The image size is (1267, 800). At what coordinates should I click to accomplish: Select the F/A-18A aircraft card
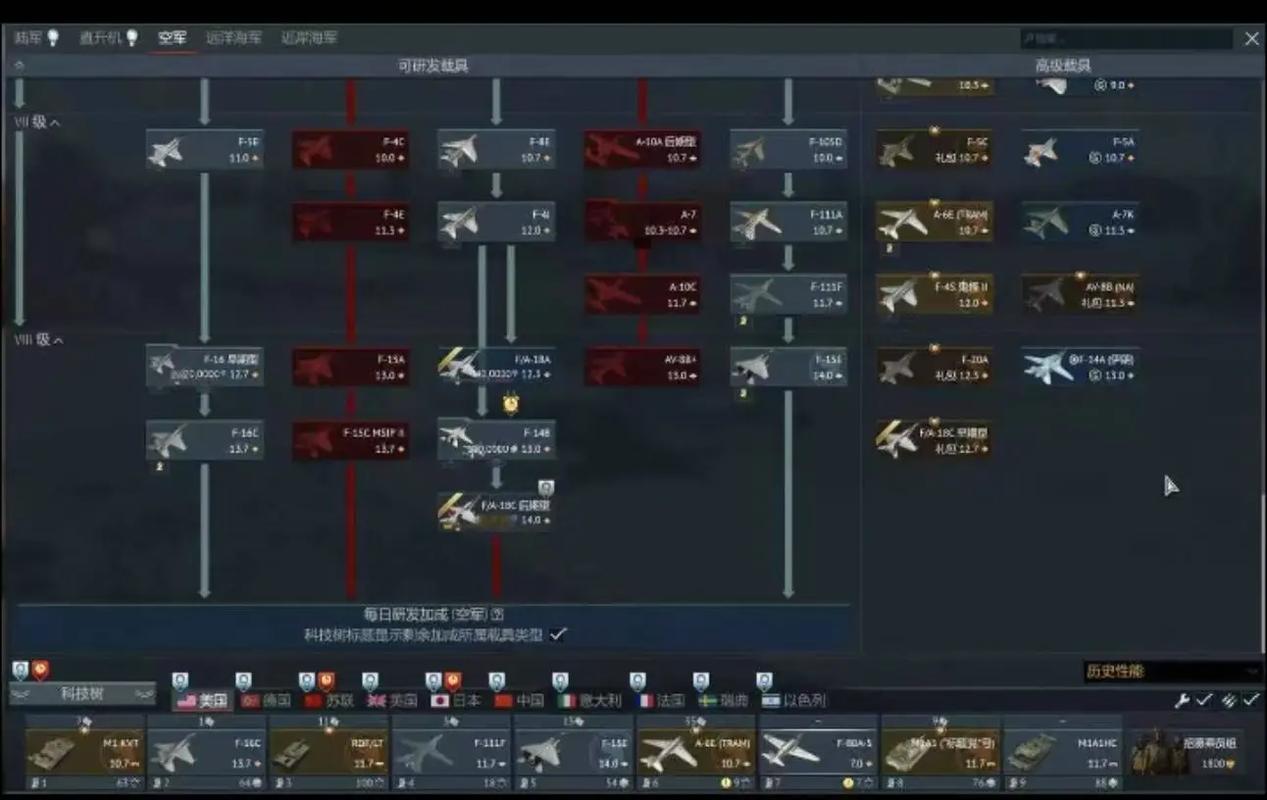496,366
